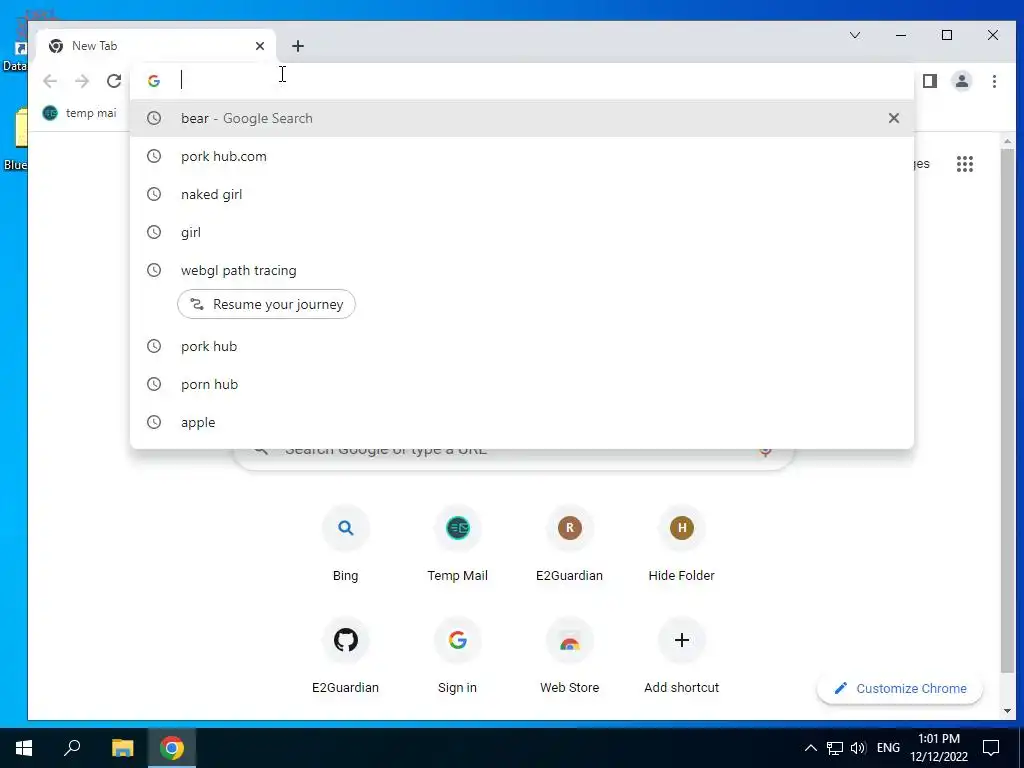This screenshot has height=768, width=1024.
Task: Click the scrollbar's down arrow
Action: [x=1007, y=711]
